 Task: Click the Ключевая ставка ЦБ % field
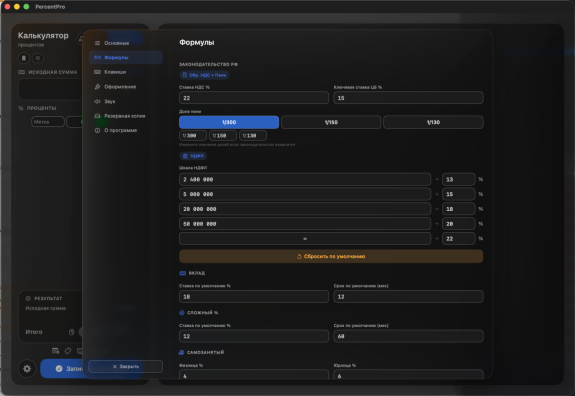pos(408,98)
